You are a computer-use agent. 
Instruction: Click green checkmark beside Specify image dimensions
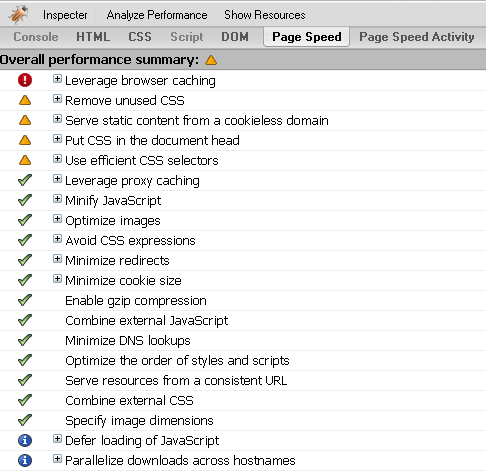coord(25,420)
